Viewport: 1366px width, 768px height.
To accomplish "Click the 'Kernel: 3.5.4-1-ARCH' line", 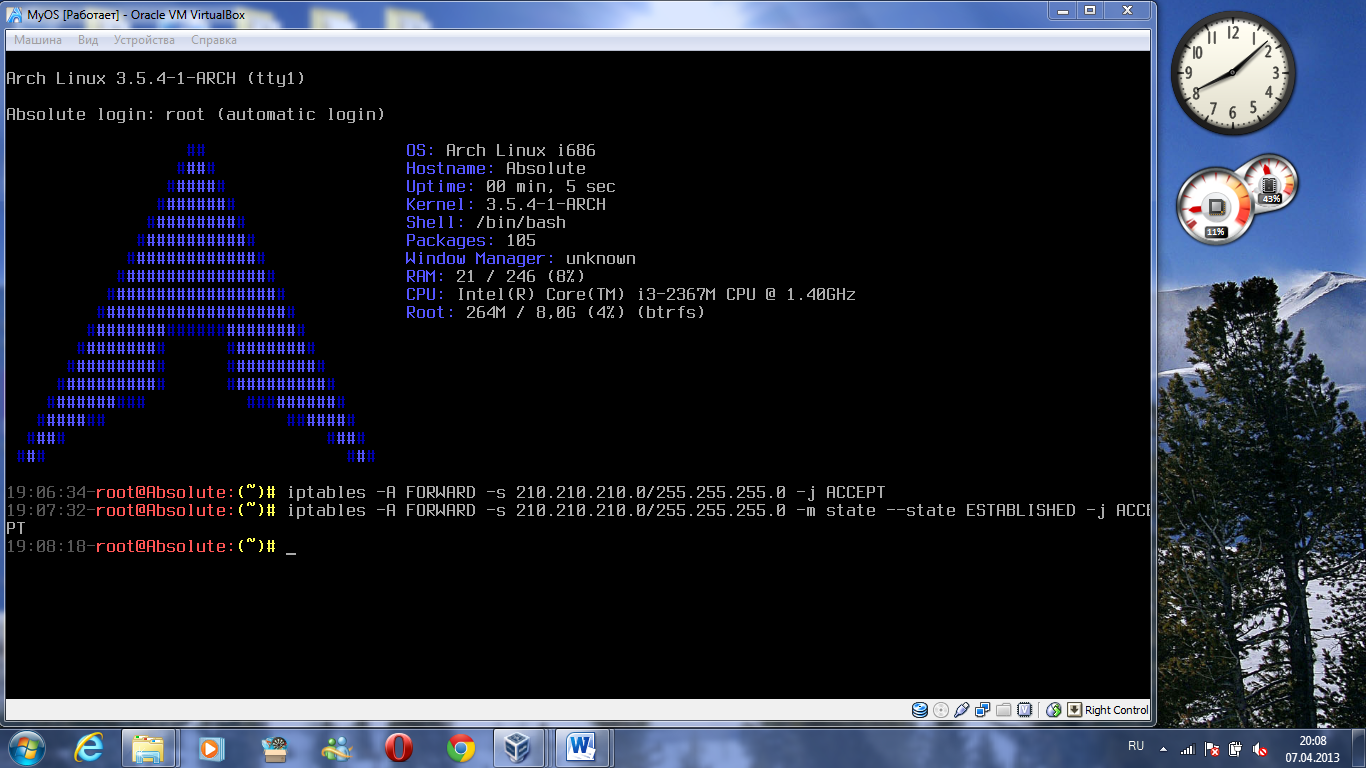I will [x=506, y=205].
